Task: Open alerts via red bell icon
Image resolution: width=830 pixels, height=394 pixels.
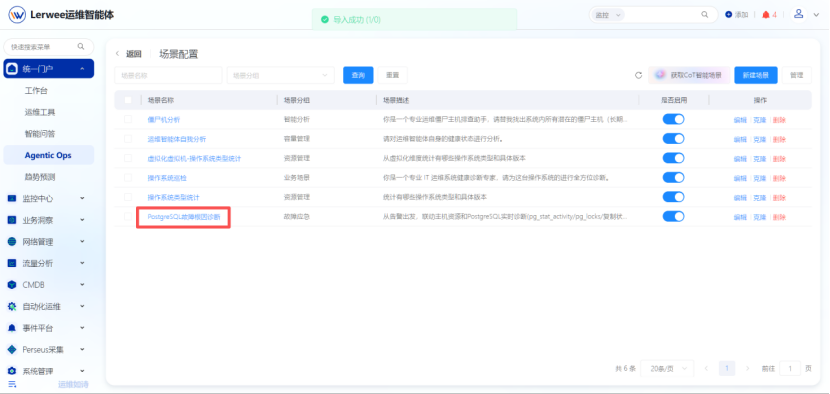Action: coord(765,15)
